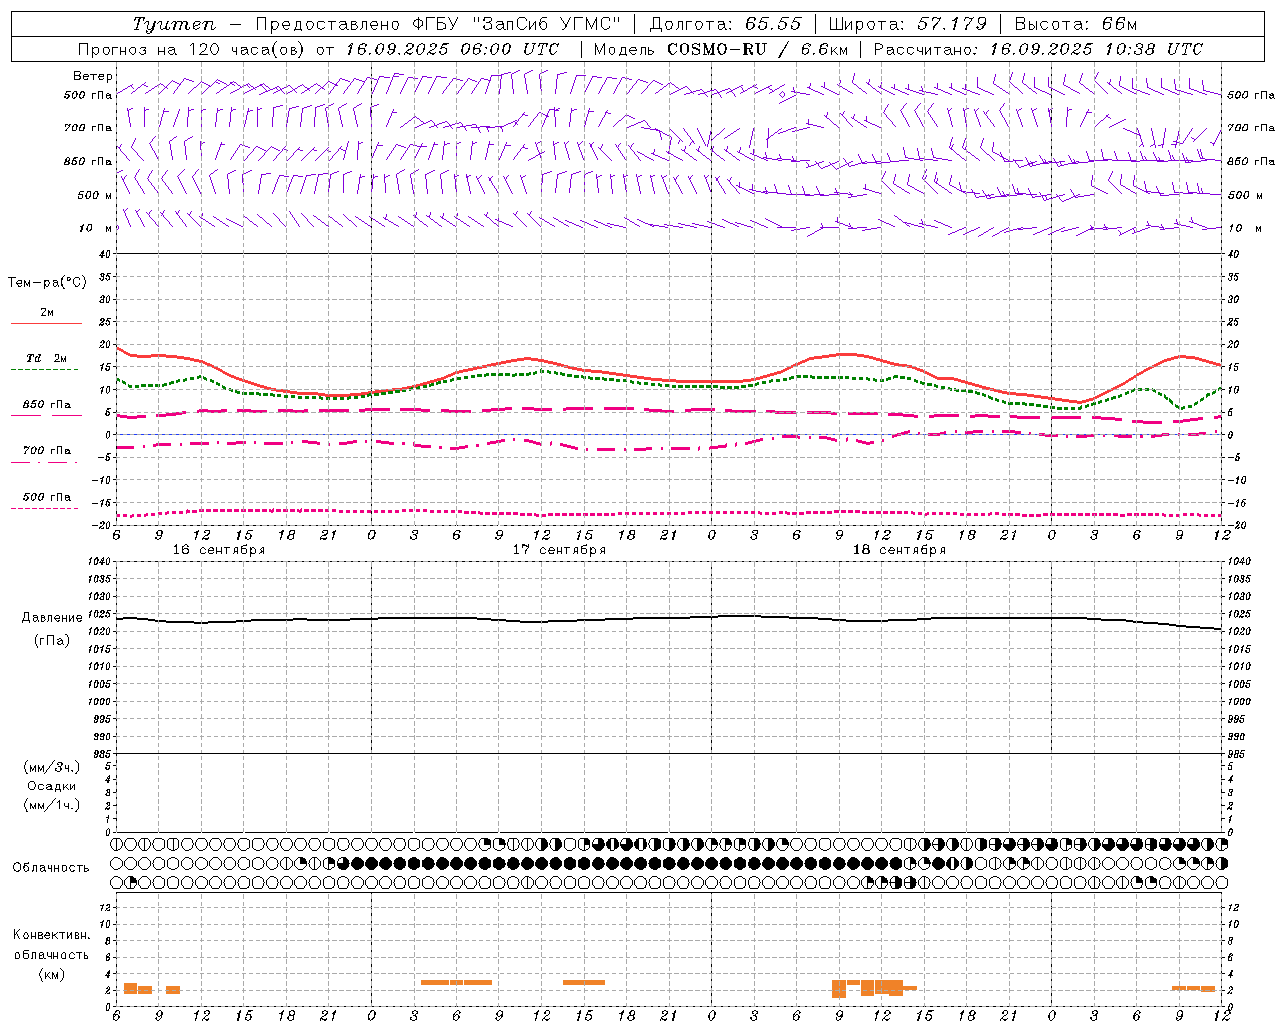Click the pink dotted 500 гПа temperature curve
1280x1024 pixels.
pyautogui.click(x=670, y=513)
